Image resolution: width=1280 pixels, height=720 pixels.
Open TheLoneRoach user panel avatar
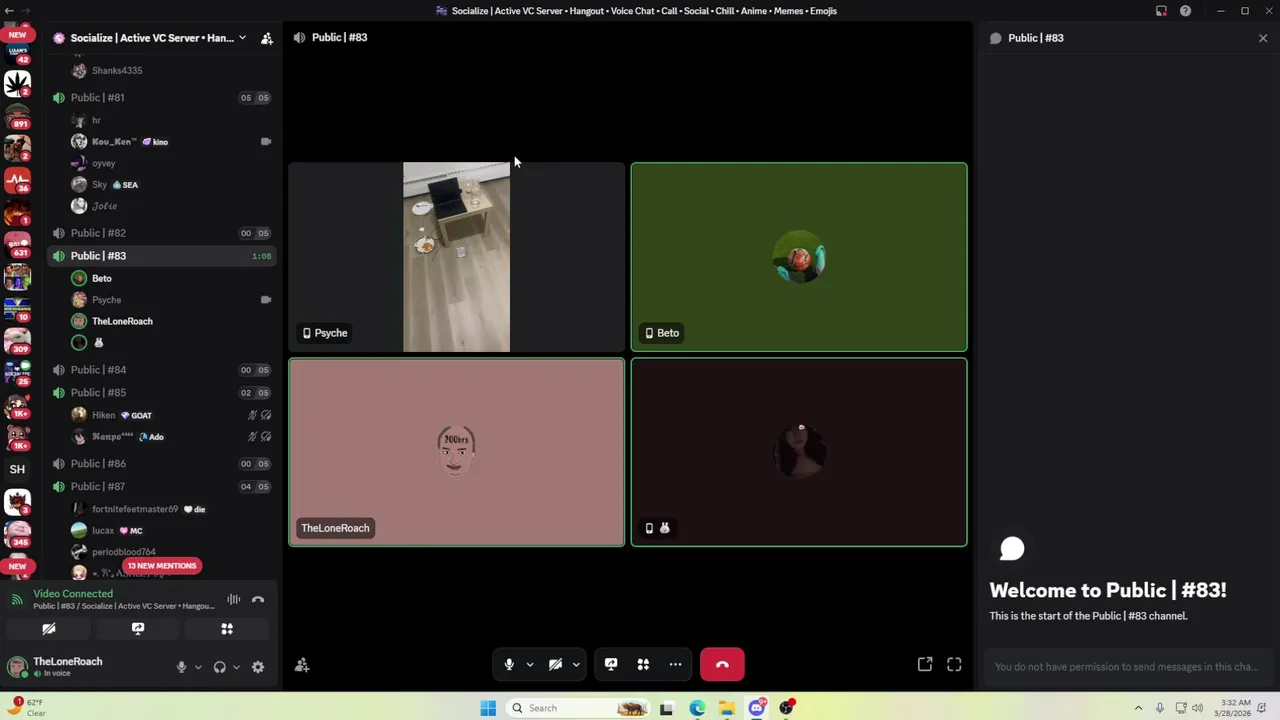[x=17, y=666]
